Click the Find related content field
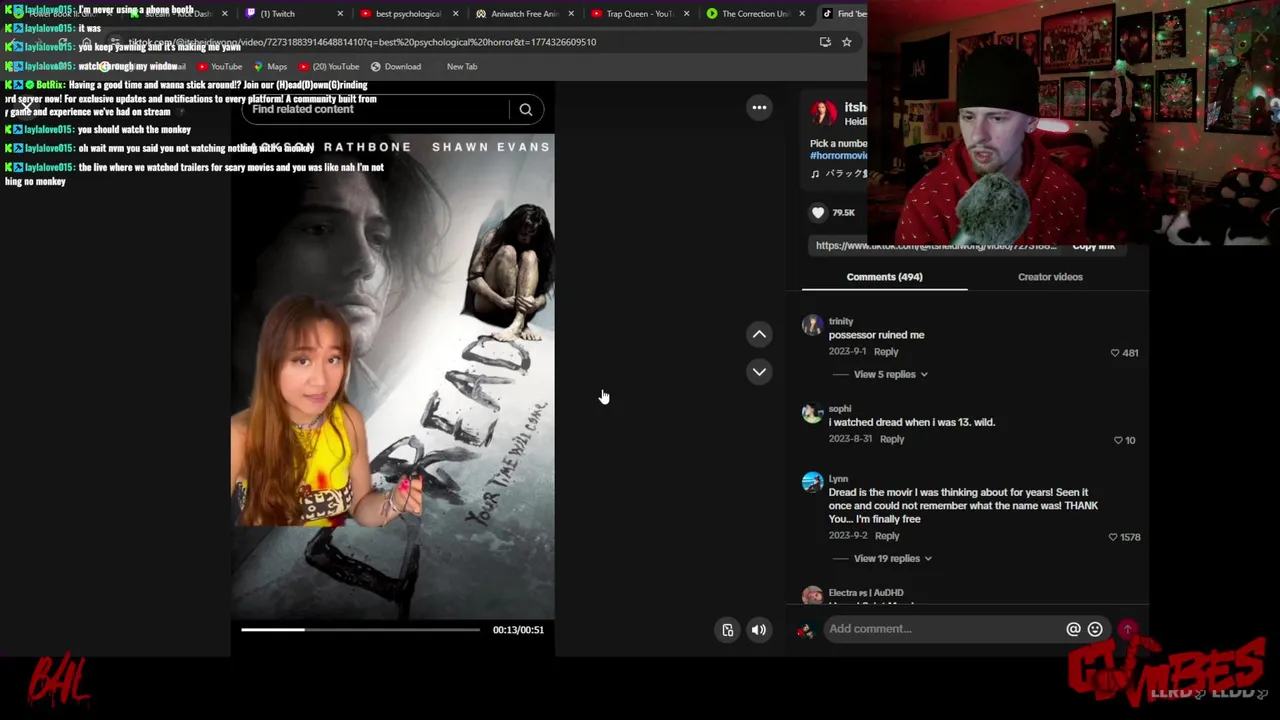The height and width of the screenshot is (720, 1280). 375,110
